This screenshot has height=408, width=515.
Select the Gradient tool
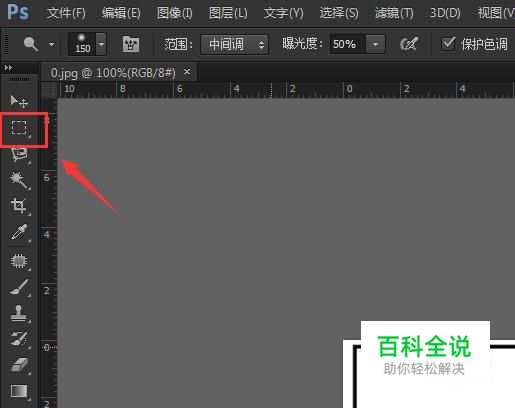tap(19, 391)
